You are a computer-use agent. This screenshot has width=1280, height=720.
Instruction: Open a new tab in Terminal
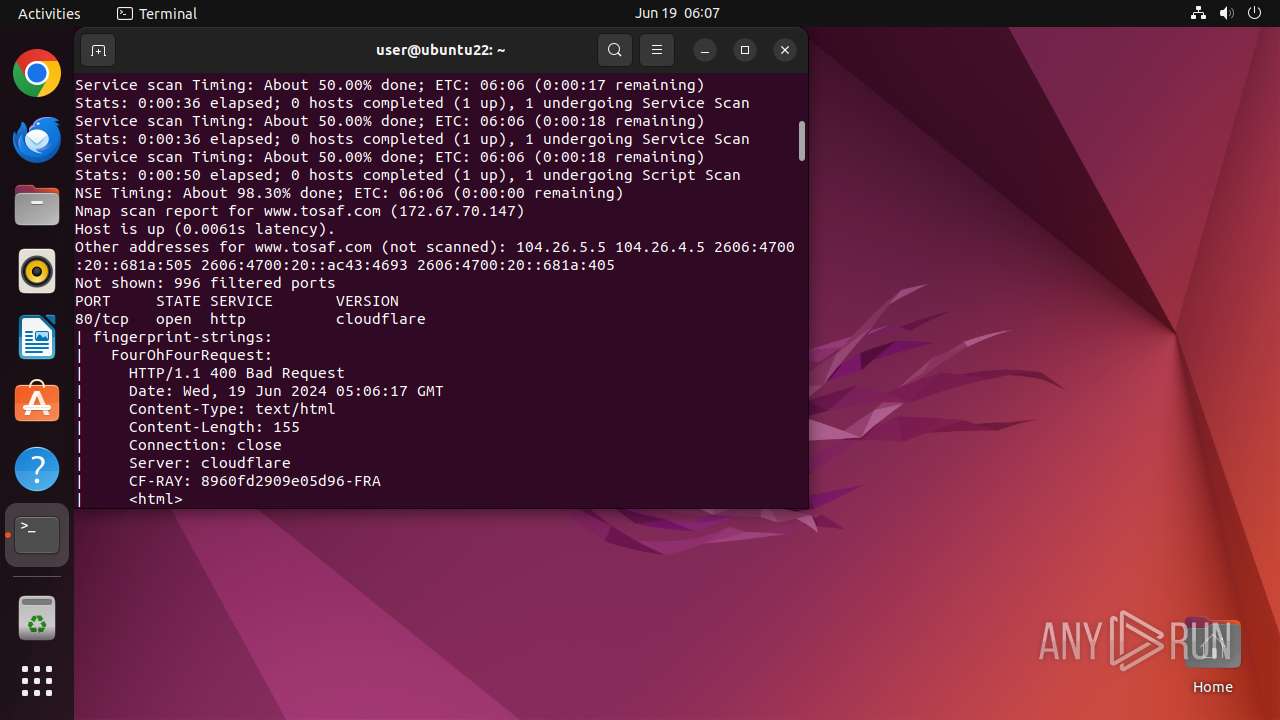click(98, 50)
